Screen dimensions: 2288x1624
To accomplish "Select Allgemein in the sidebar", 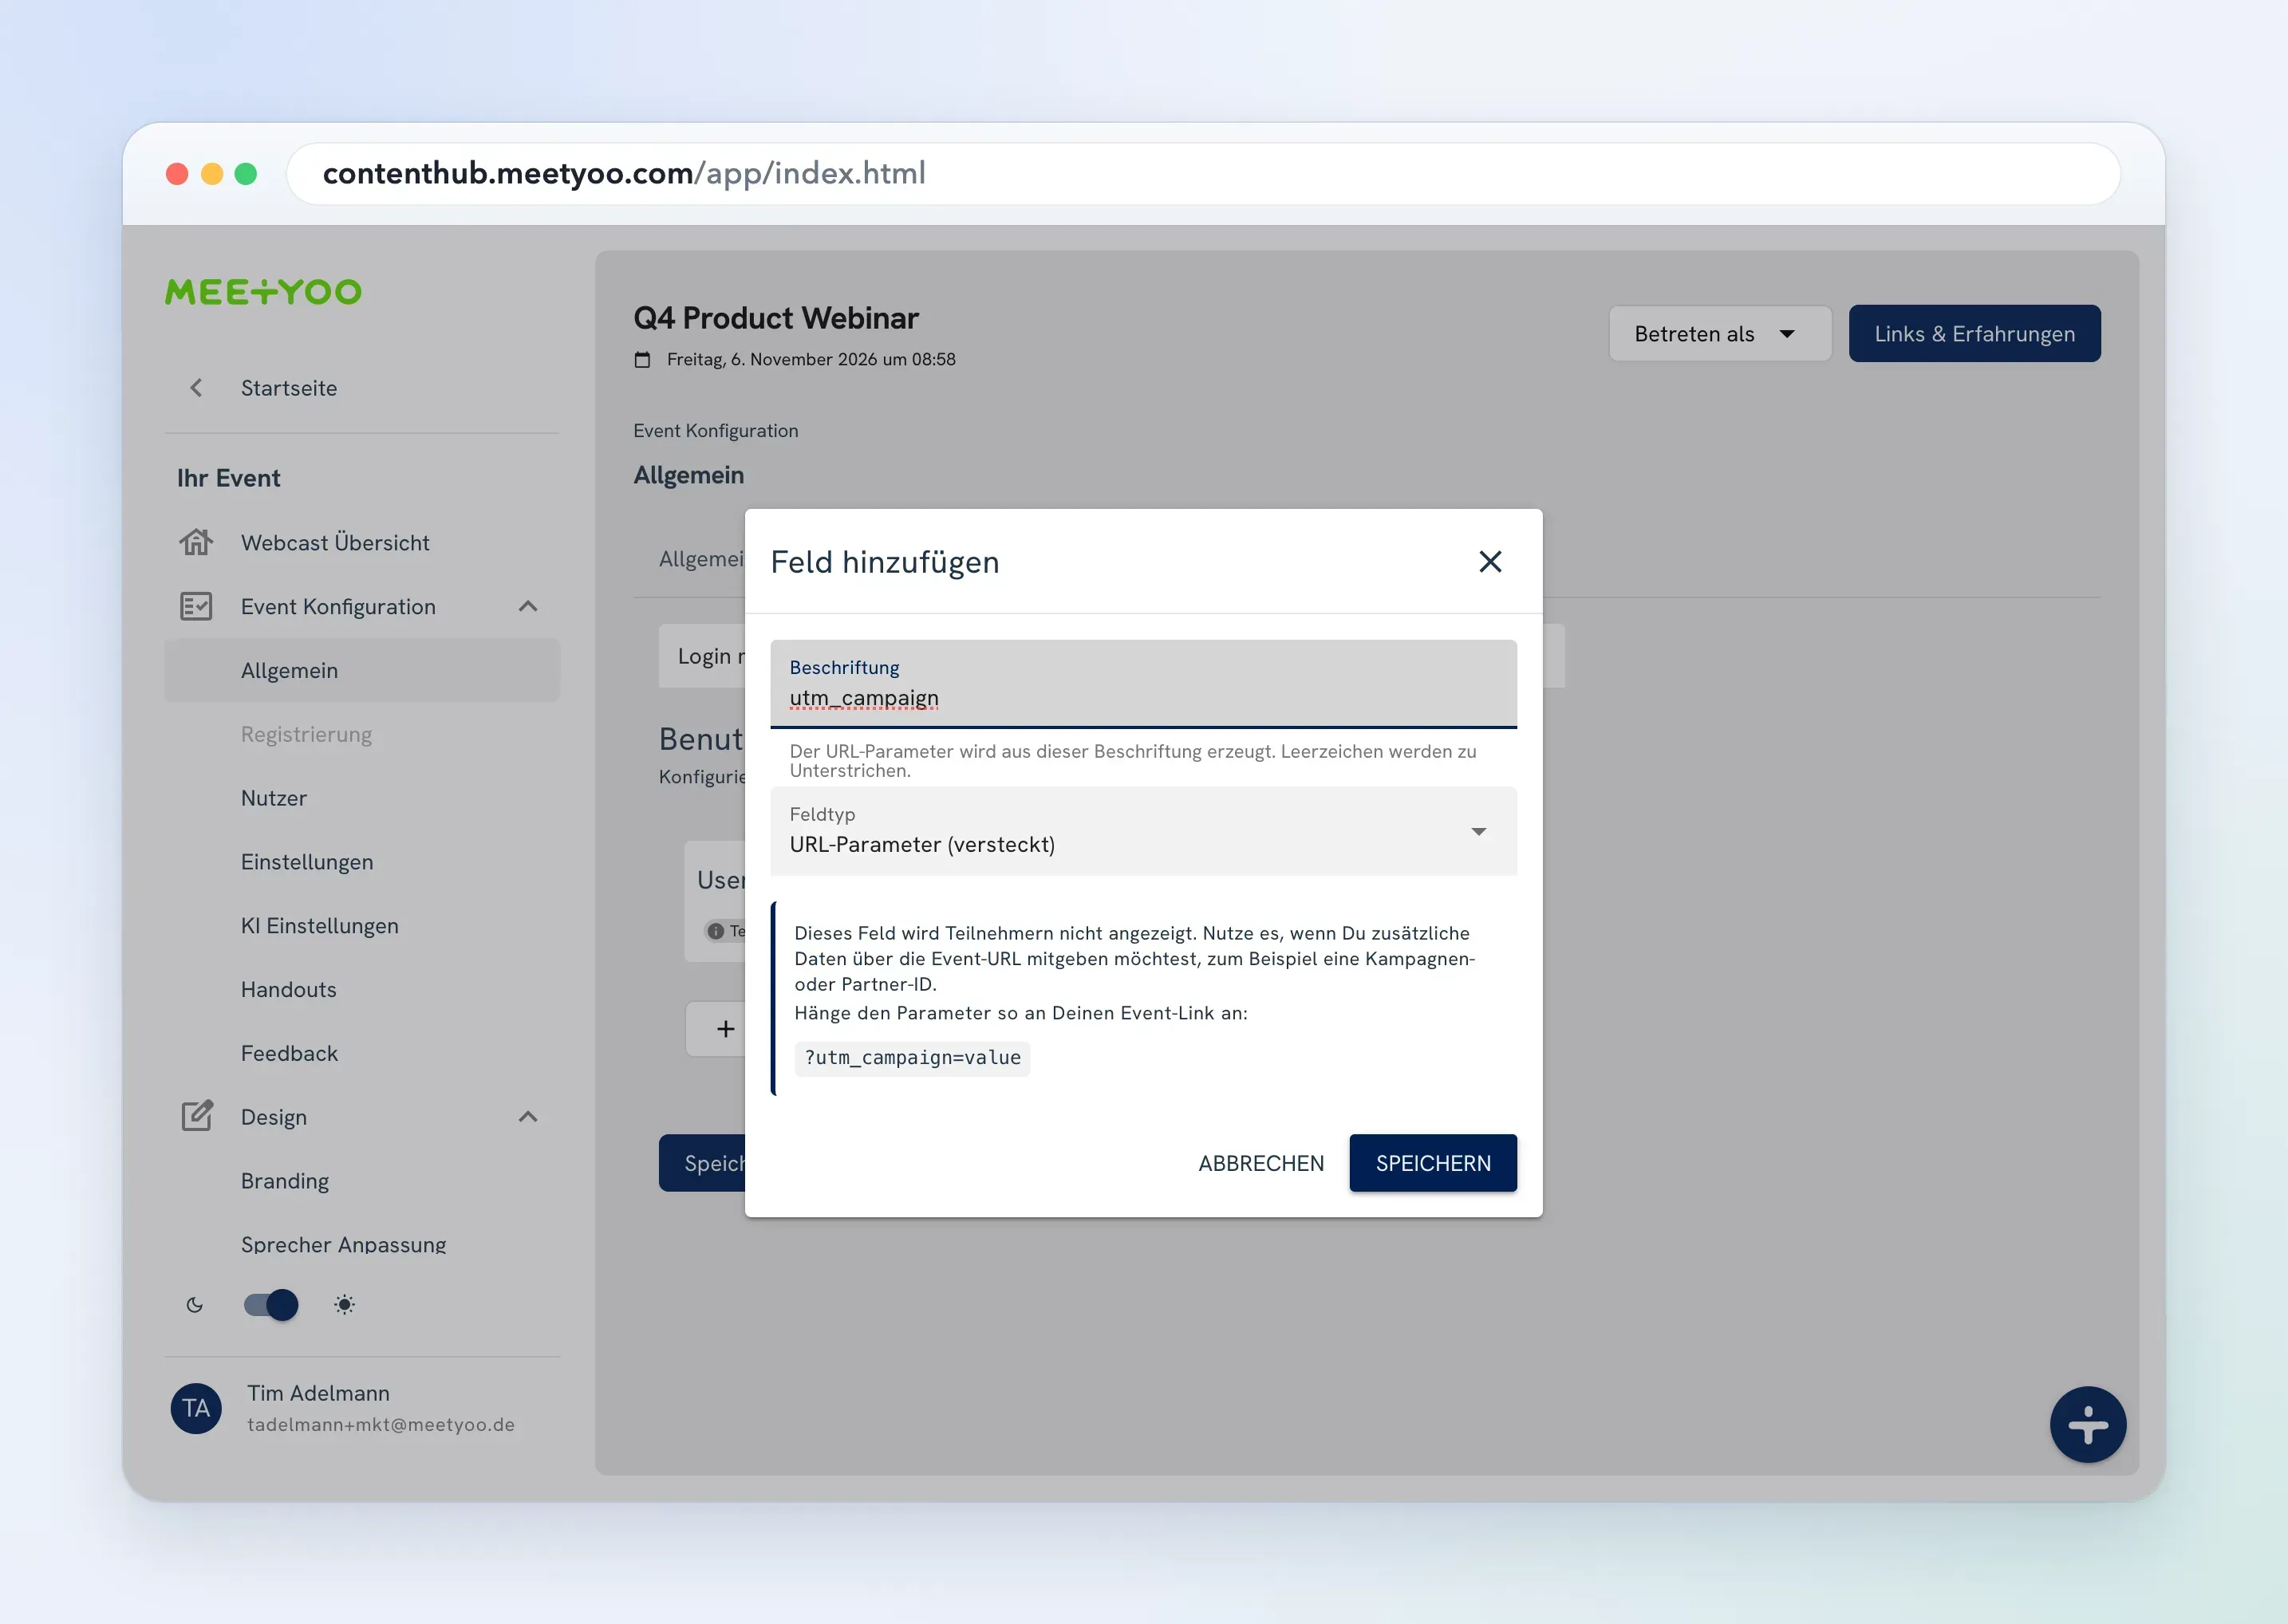I will [x=362, y=670].
